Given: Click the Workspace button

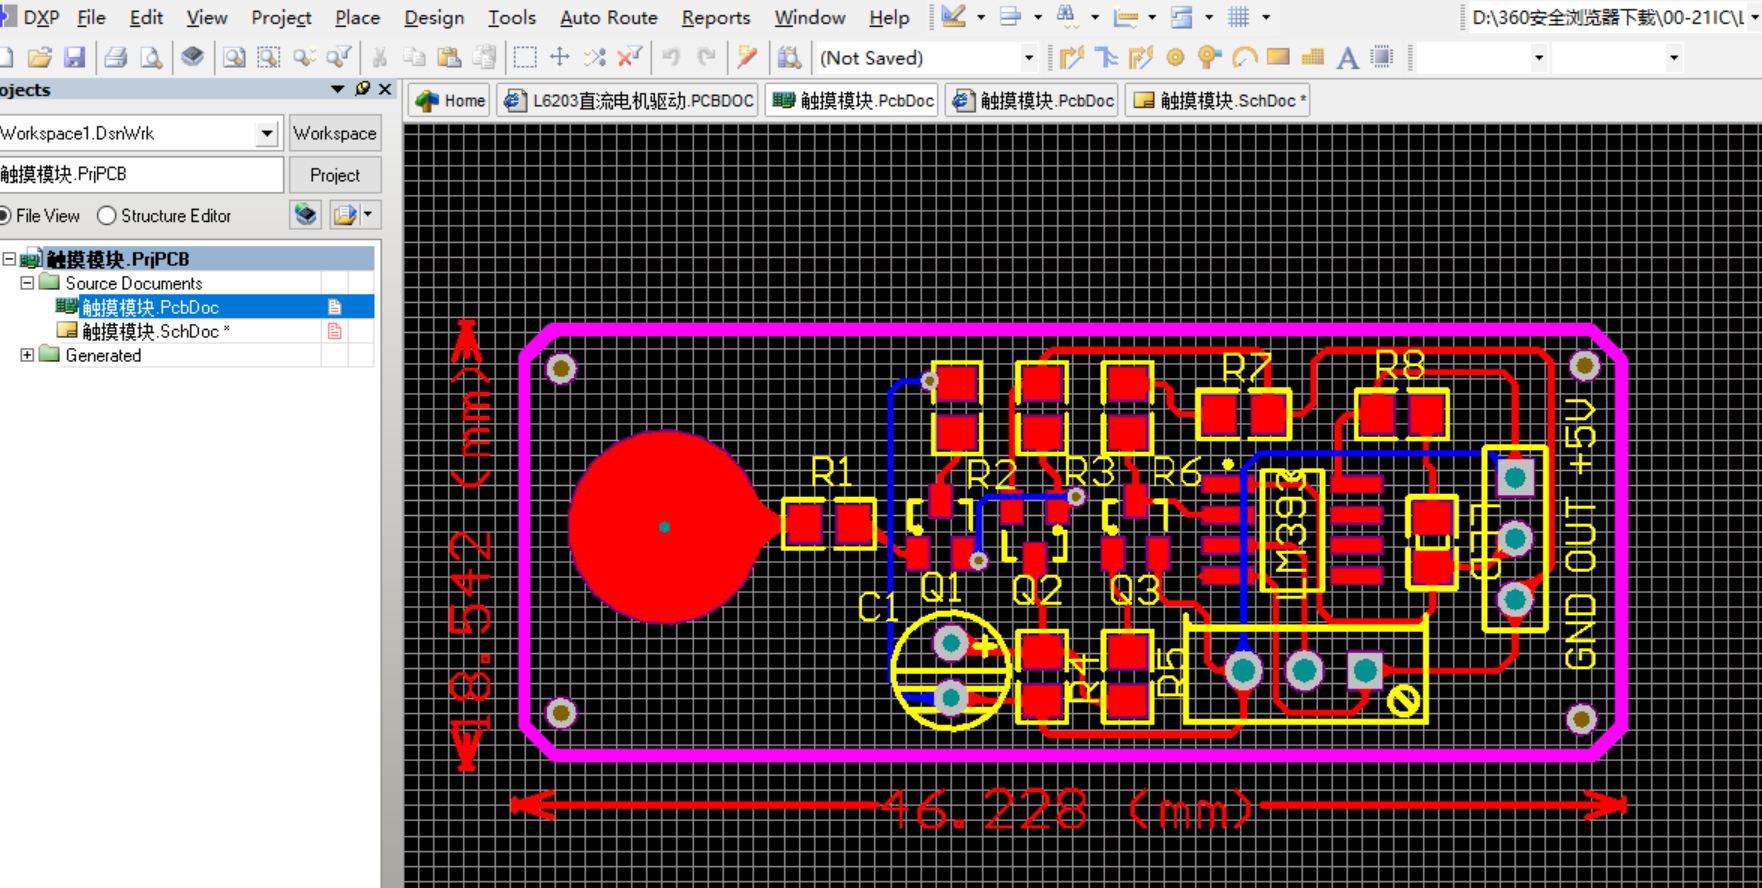Looking at the screenshot, I should [x=334, y=133].
